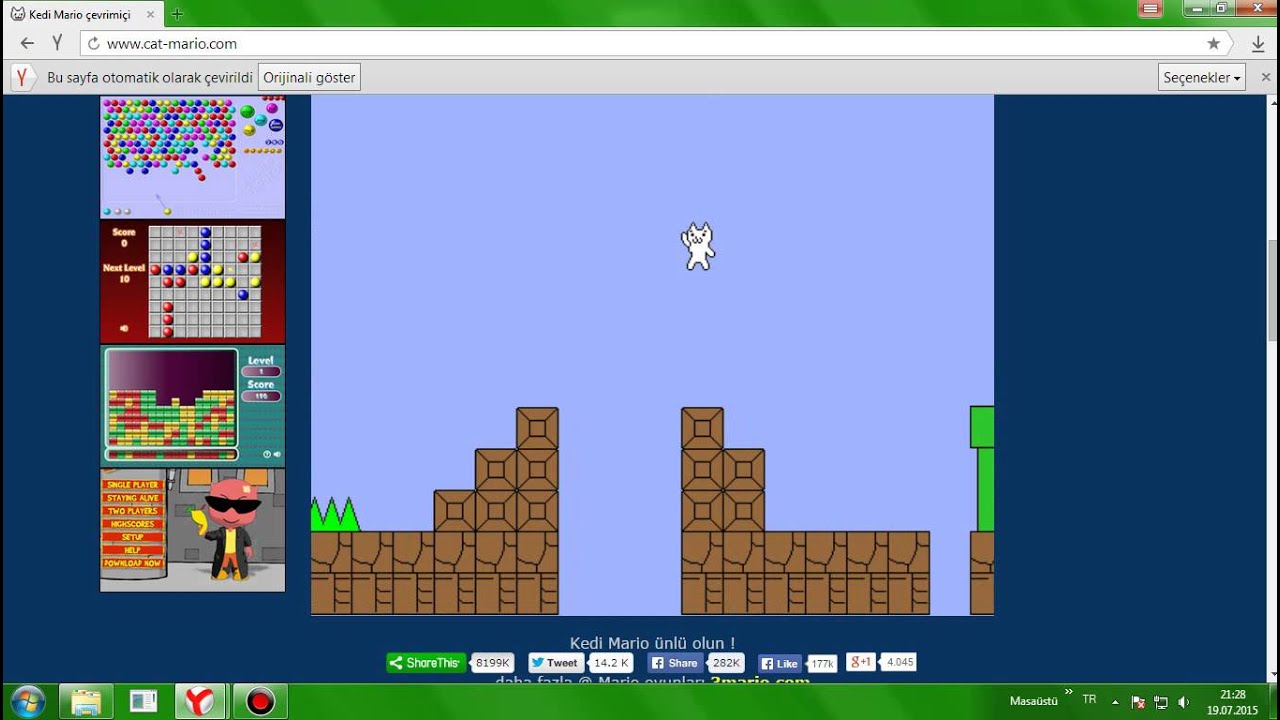Click the Google +1 button
This screenshot has width=1280, height=720.
pyautogui.click(x=861, y=662)
